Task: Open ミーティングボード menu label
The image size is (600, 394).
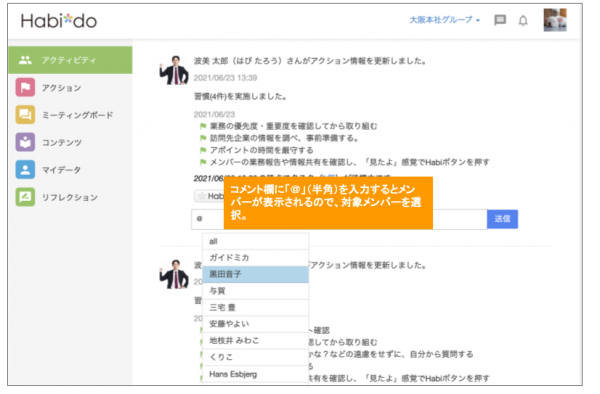Action: (78, 115)
